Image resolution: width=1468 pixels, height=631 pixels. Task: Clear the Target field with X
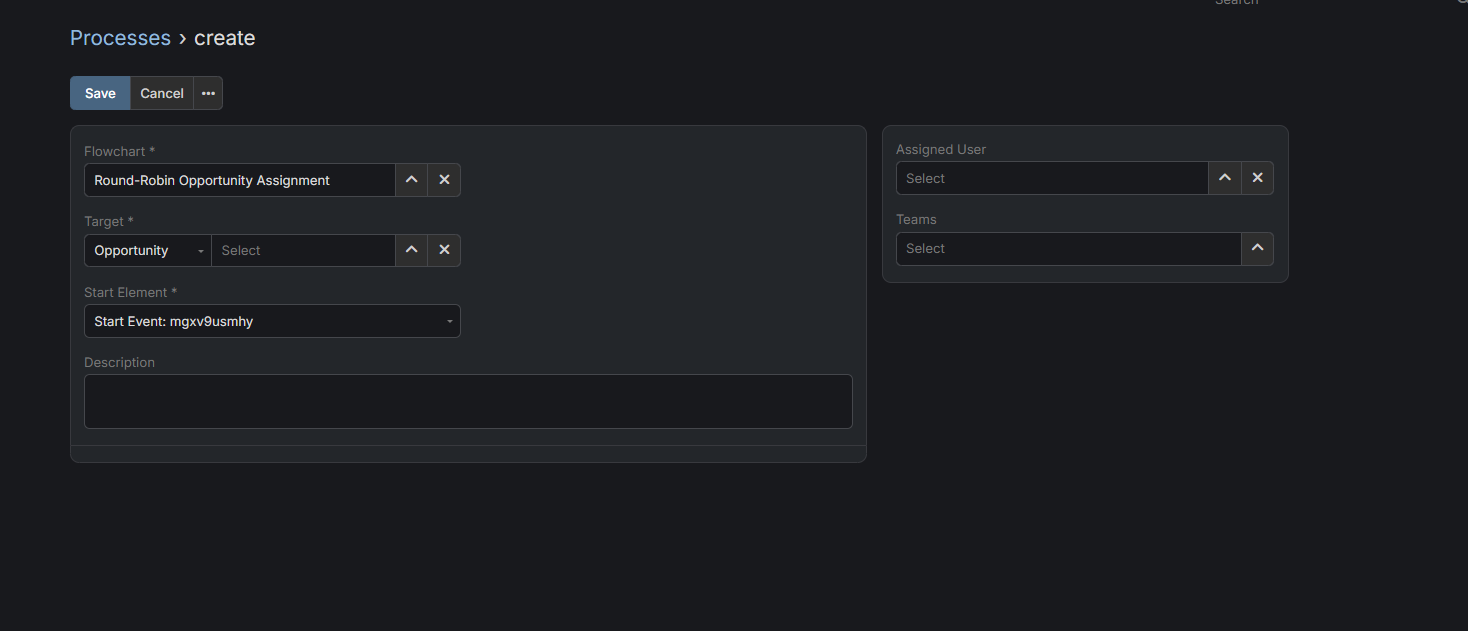click(x=444, y=250)
